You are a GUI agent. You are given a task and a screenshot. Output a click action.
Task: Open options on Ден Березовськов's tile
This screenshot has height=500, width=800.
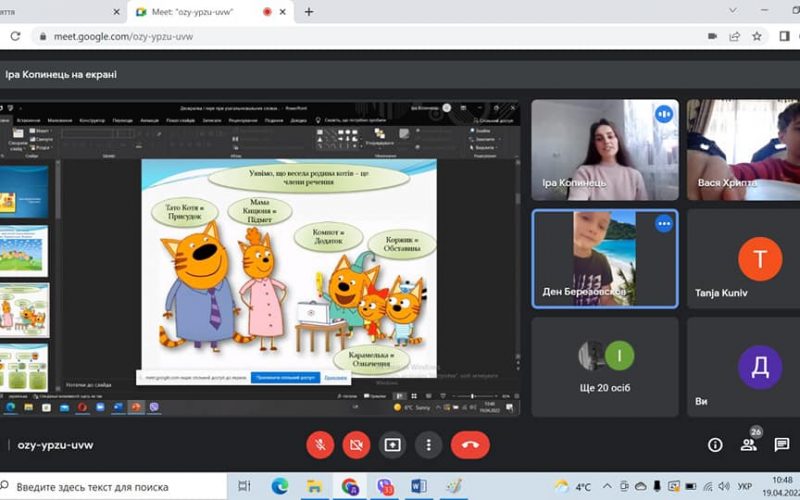(664, 224)
